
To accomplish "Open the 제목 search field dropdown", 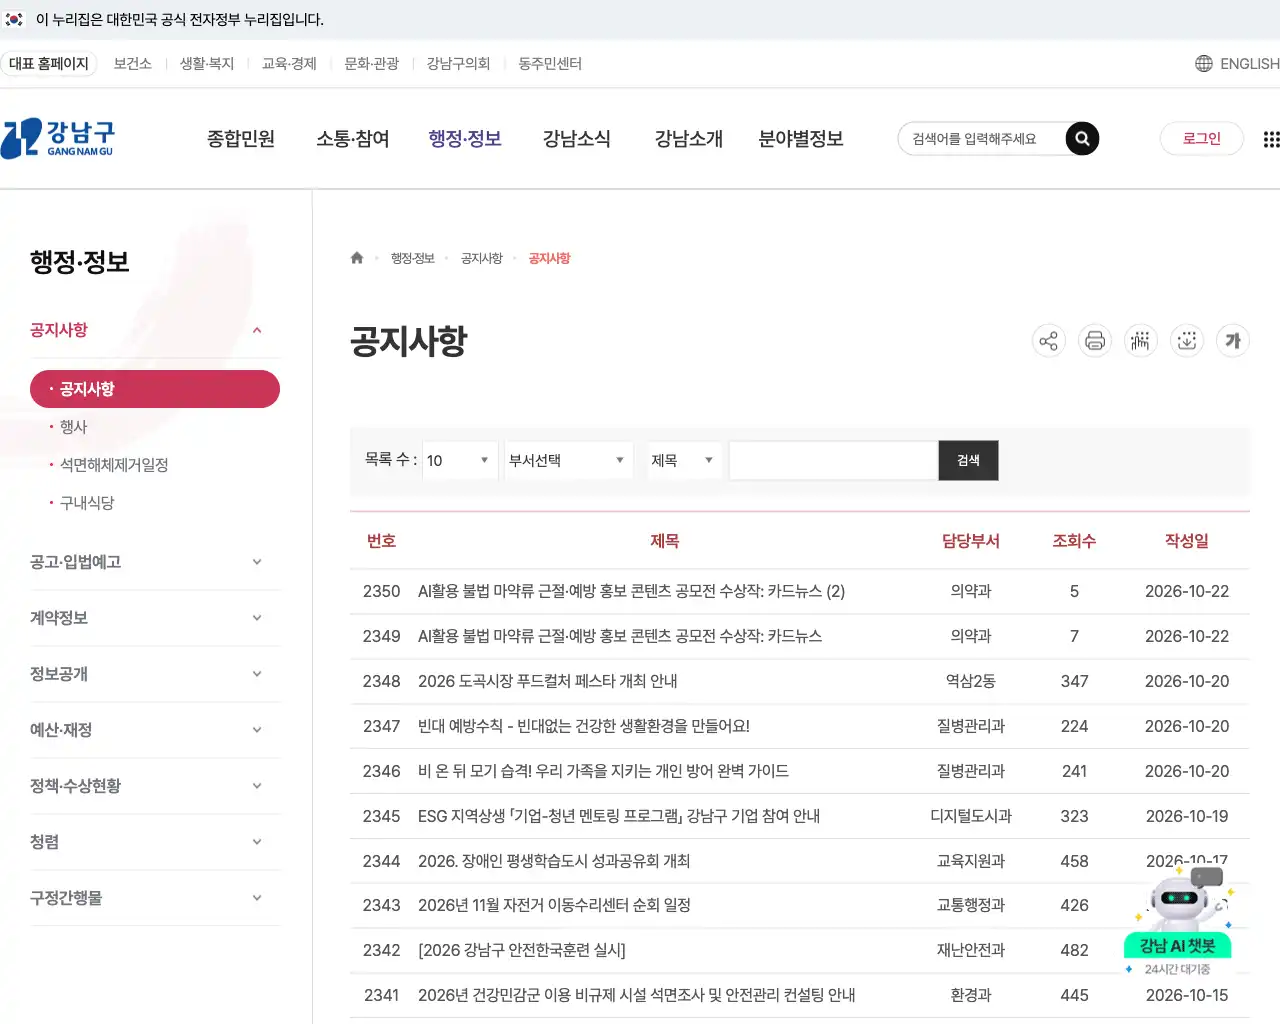I will (684, 460).
